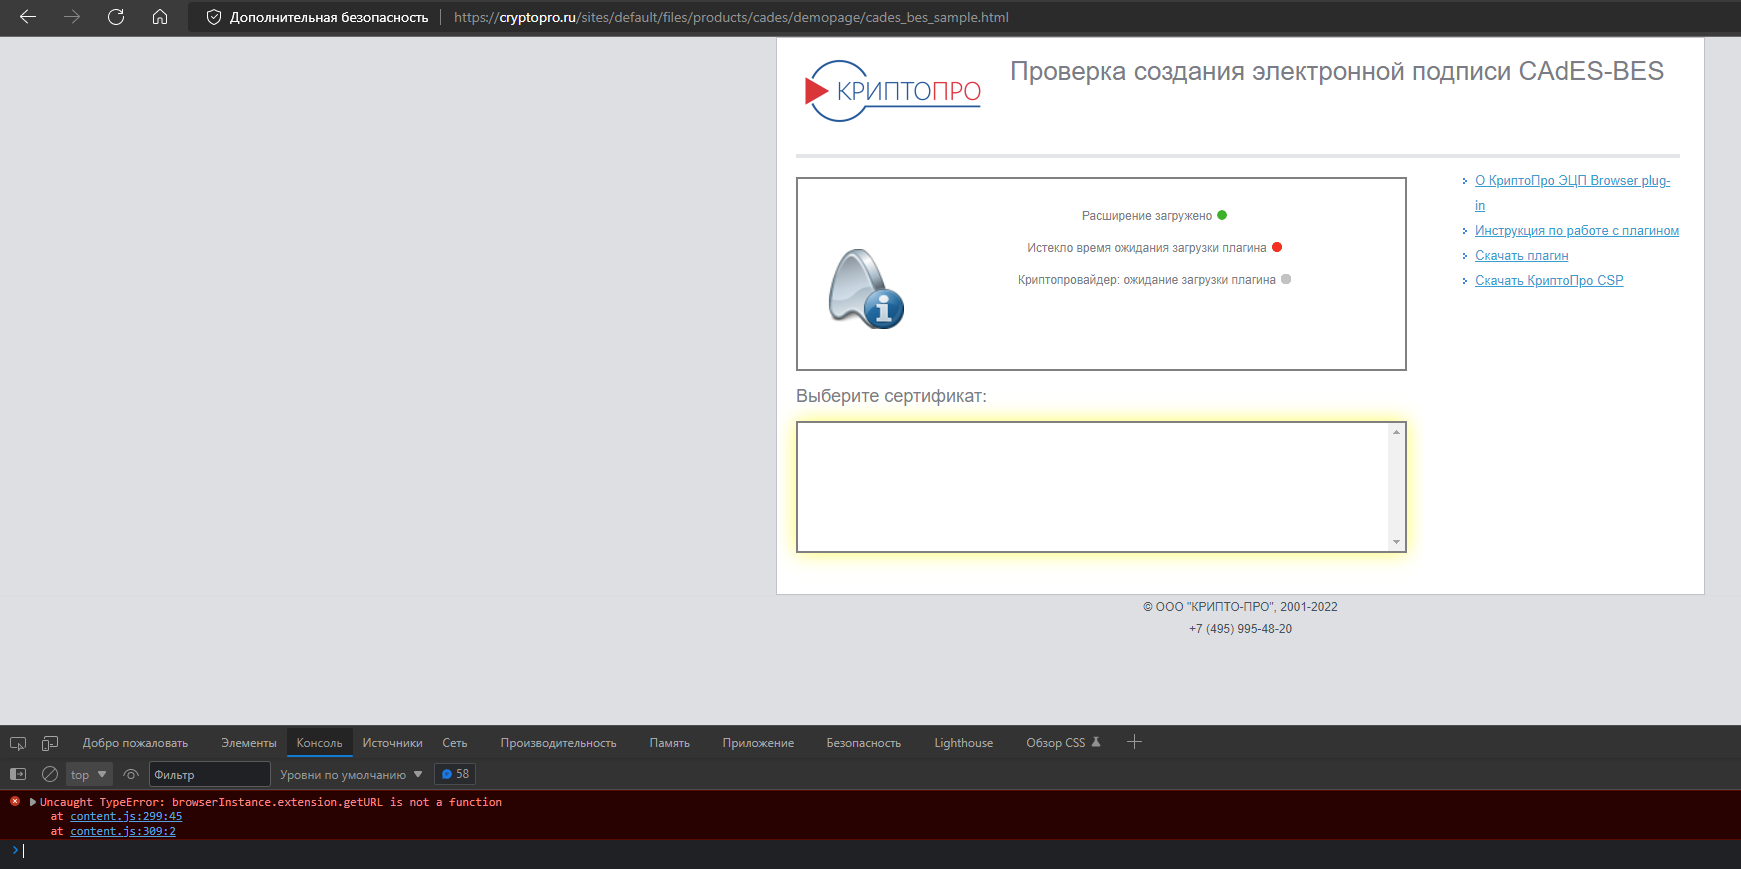Click the 'Фильтр' console filter field
1741x869 pixels.
pos(210,775)
